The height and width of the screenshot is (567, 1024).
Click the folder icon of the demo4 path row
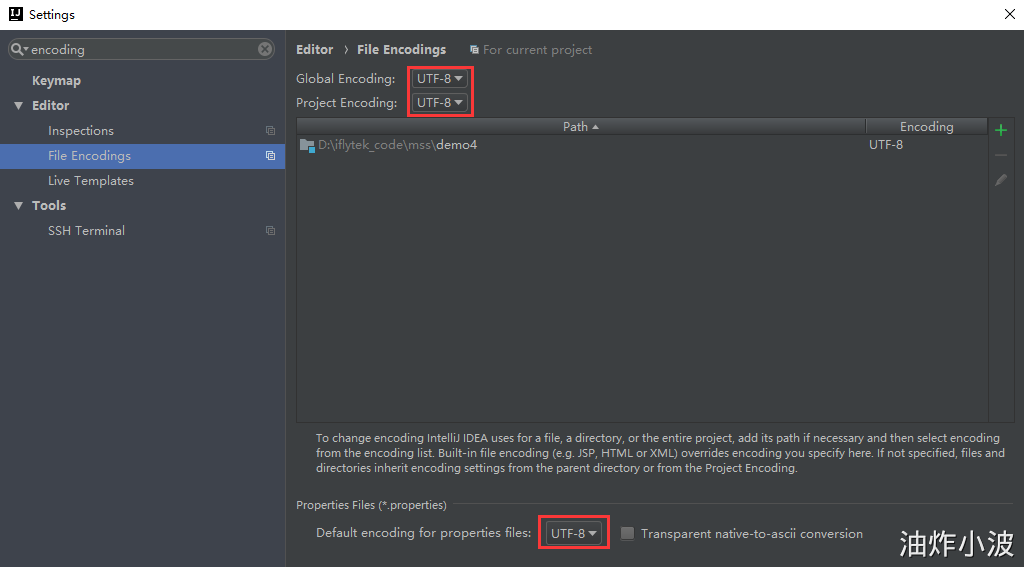click(307, 145)
